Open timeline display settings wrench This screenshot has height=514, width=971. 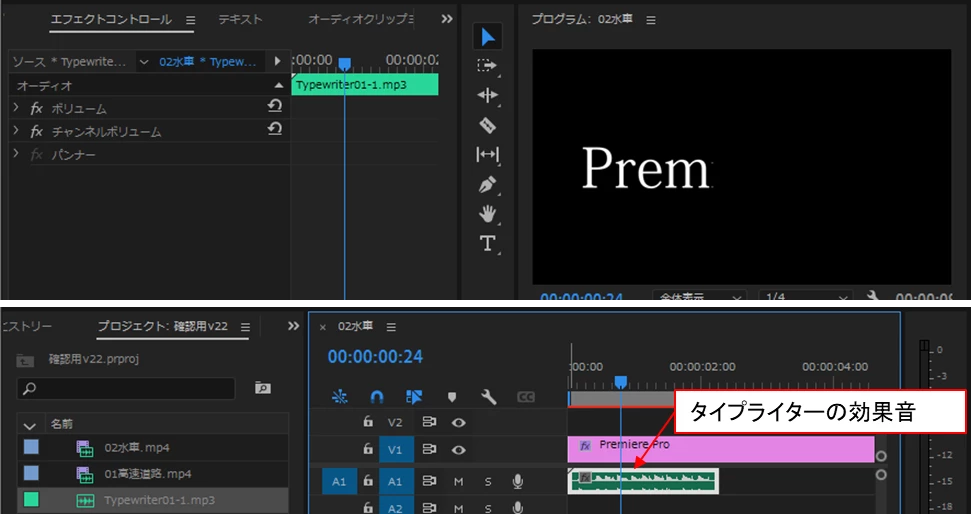tap(489, 396)
